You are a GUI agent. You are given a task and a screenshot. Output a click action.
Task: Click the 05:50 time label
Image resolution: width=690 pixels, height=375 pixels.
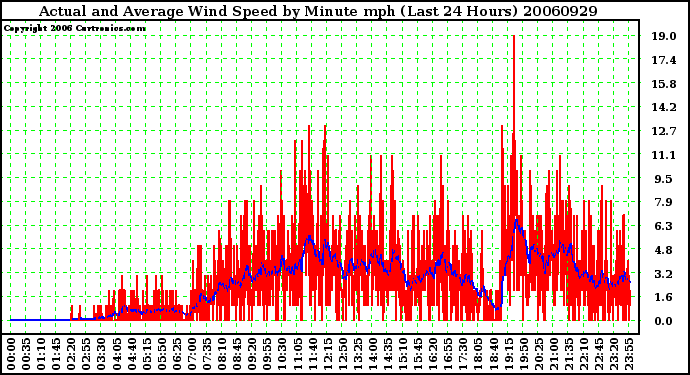(161, 354)
